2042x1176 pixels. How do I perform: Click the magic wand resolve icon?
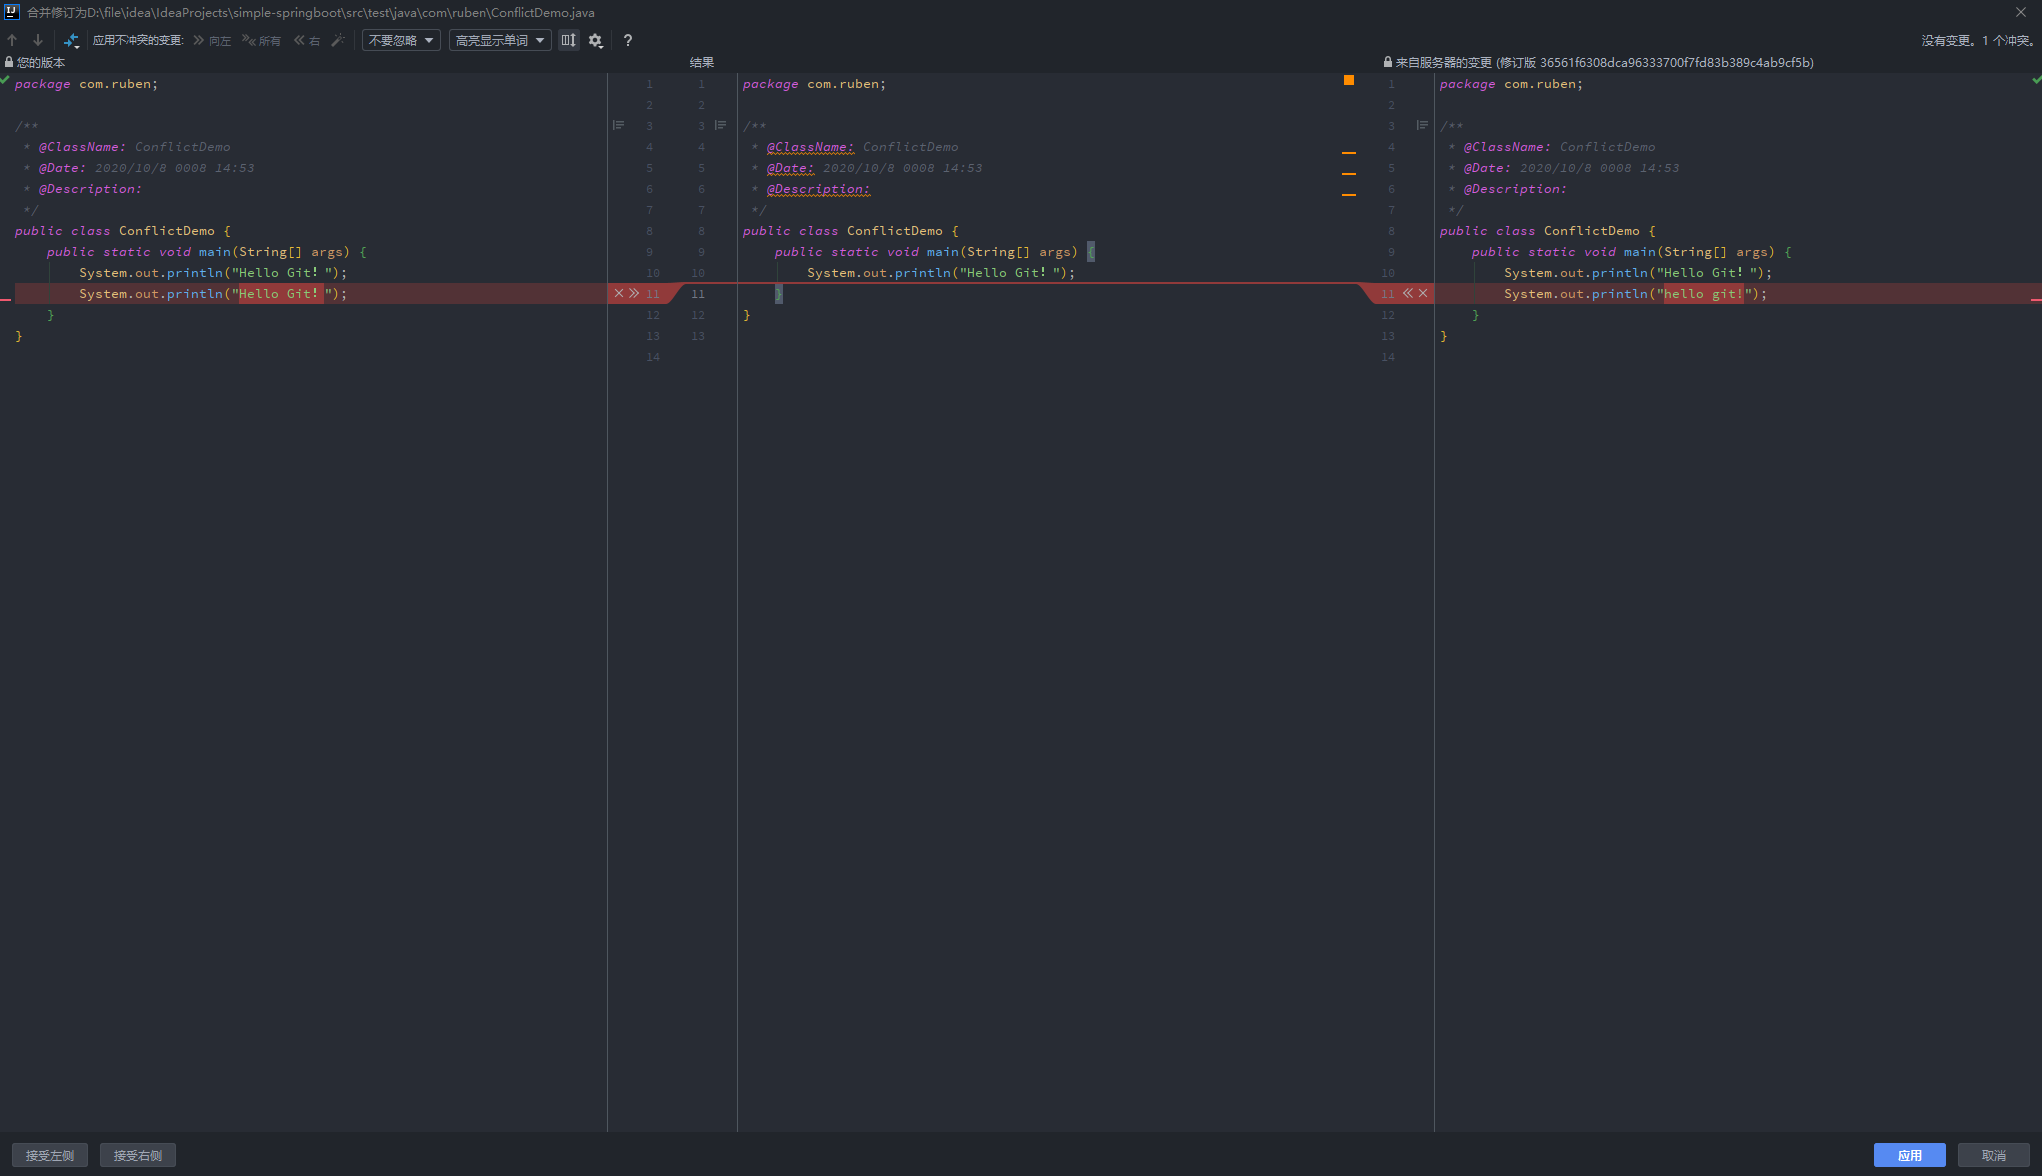click(338, 40)
